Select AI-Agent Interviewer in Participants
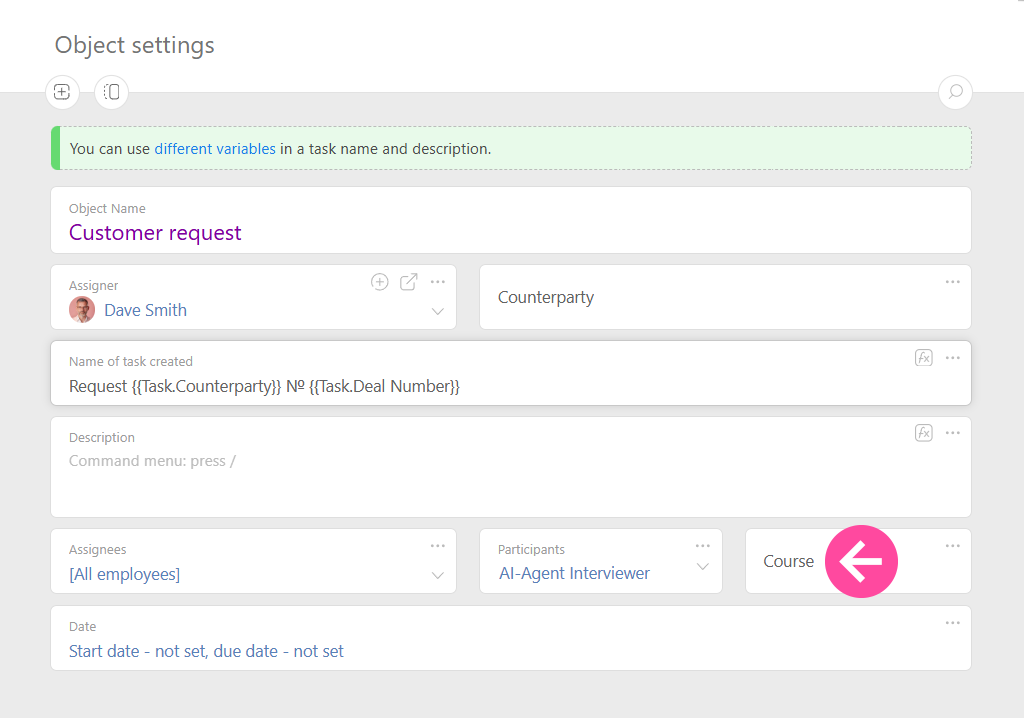1024x718 pixels. coord(574,573)
